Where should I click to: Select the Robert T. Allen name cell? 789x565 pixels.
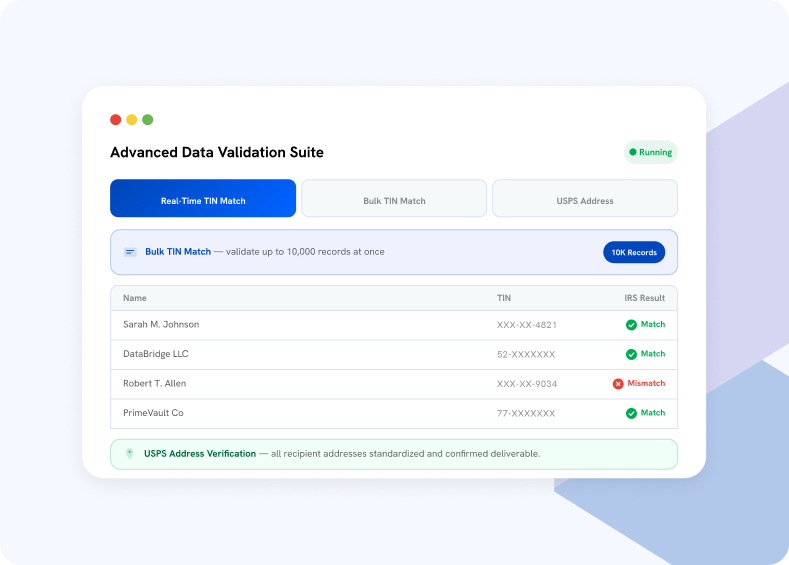154,383
